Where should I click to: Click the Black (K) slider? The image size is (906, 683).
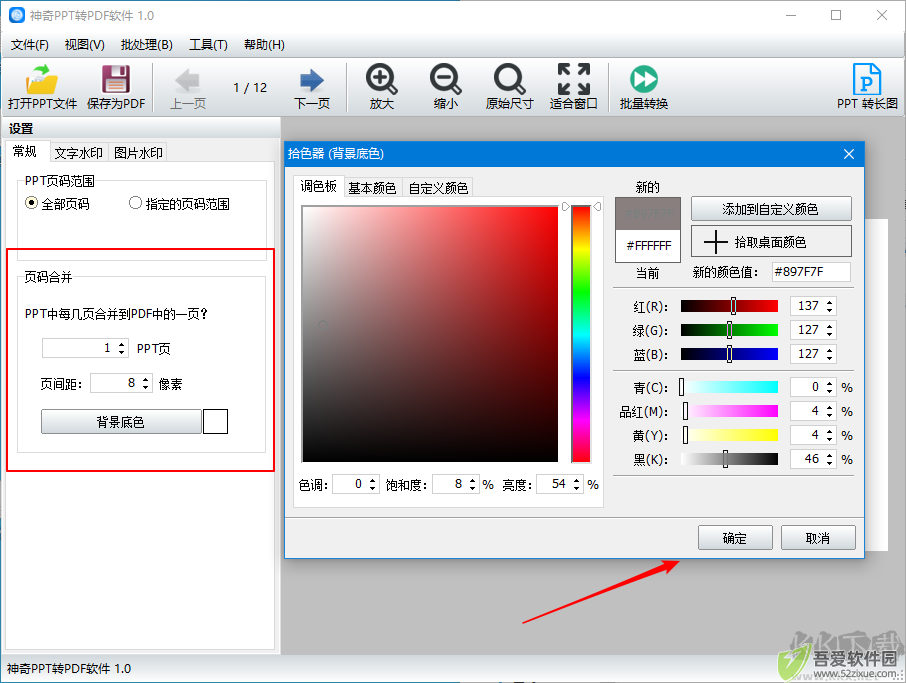click(x=729, y=459)
